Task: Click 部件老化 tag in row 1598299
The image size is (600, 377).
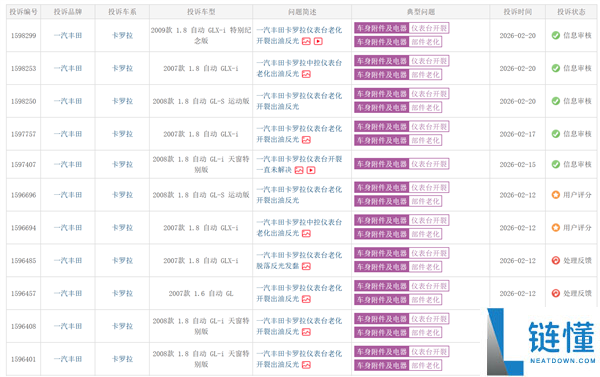Action: coord(425,42)
